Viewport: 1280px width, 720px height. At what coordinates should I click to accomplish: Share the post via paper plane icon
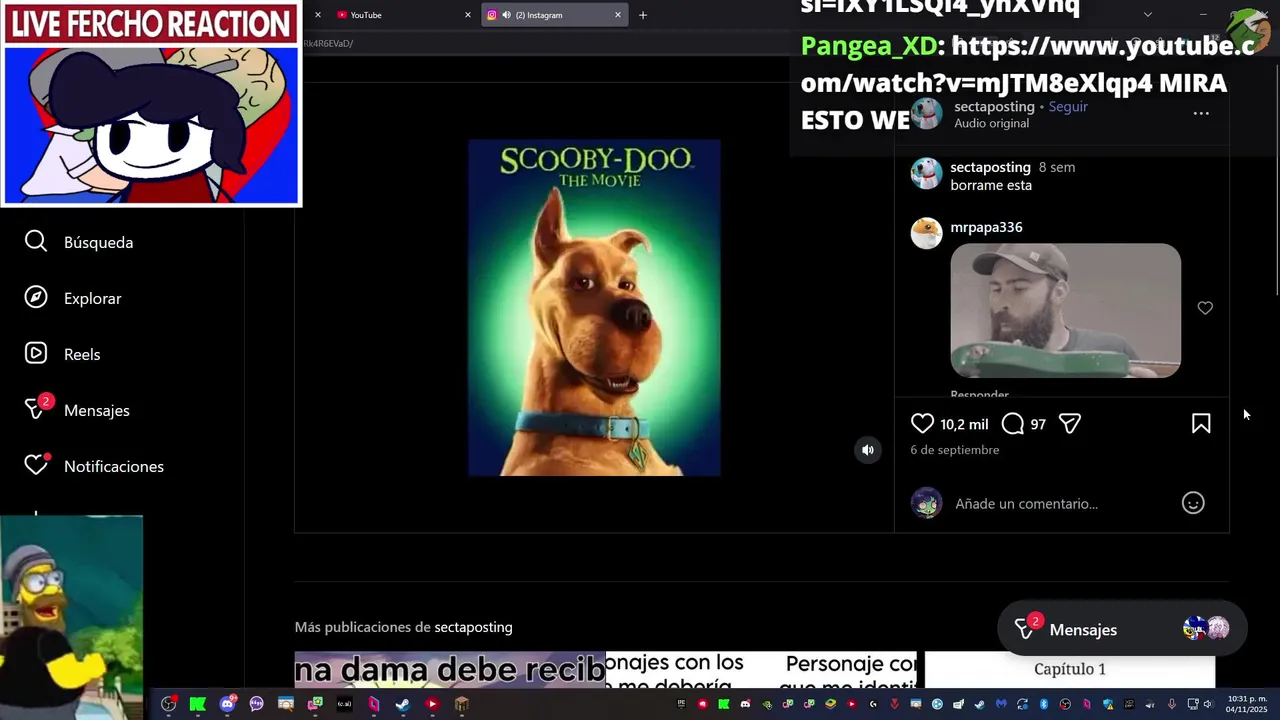click(x=1069, y=424)
